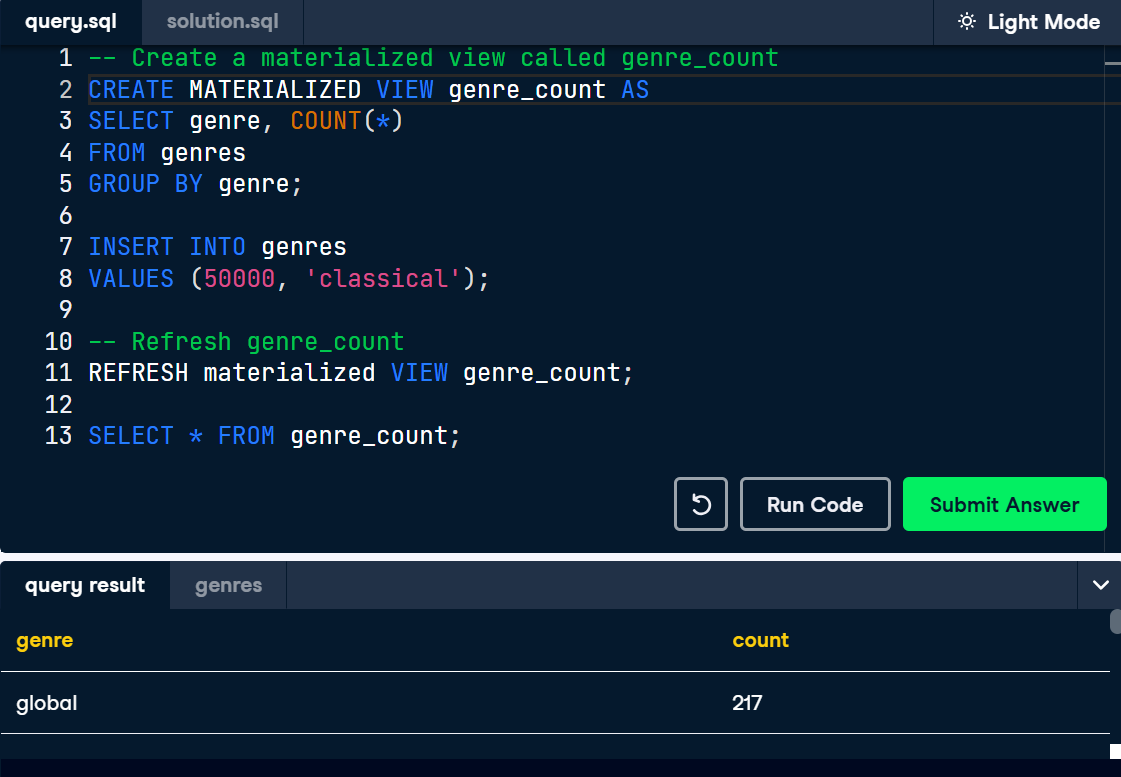The image size is (1121, 777).
Task: Click the 'genre' column header
Action: click(x=44, y=640)
